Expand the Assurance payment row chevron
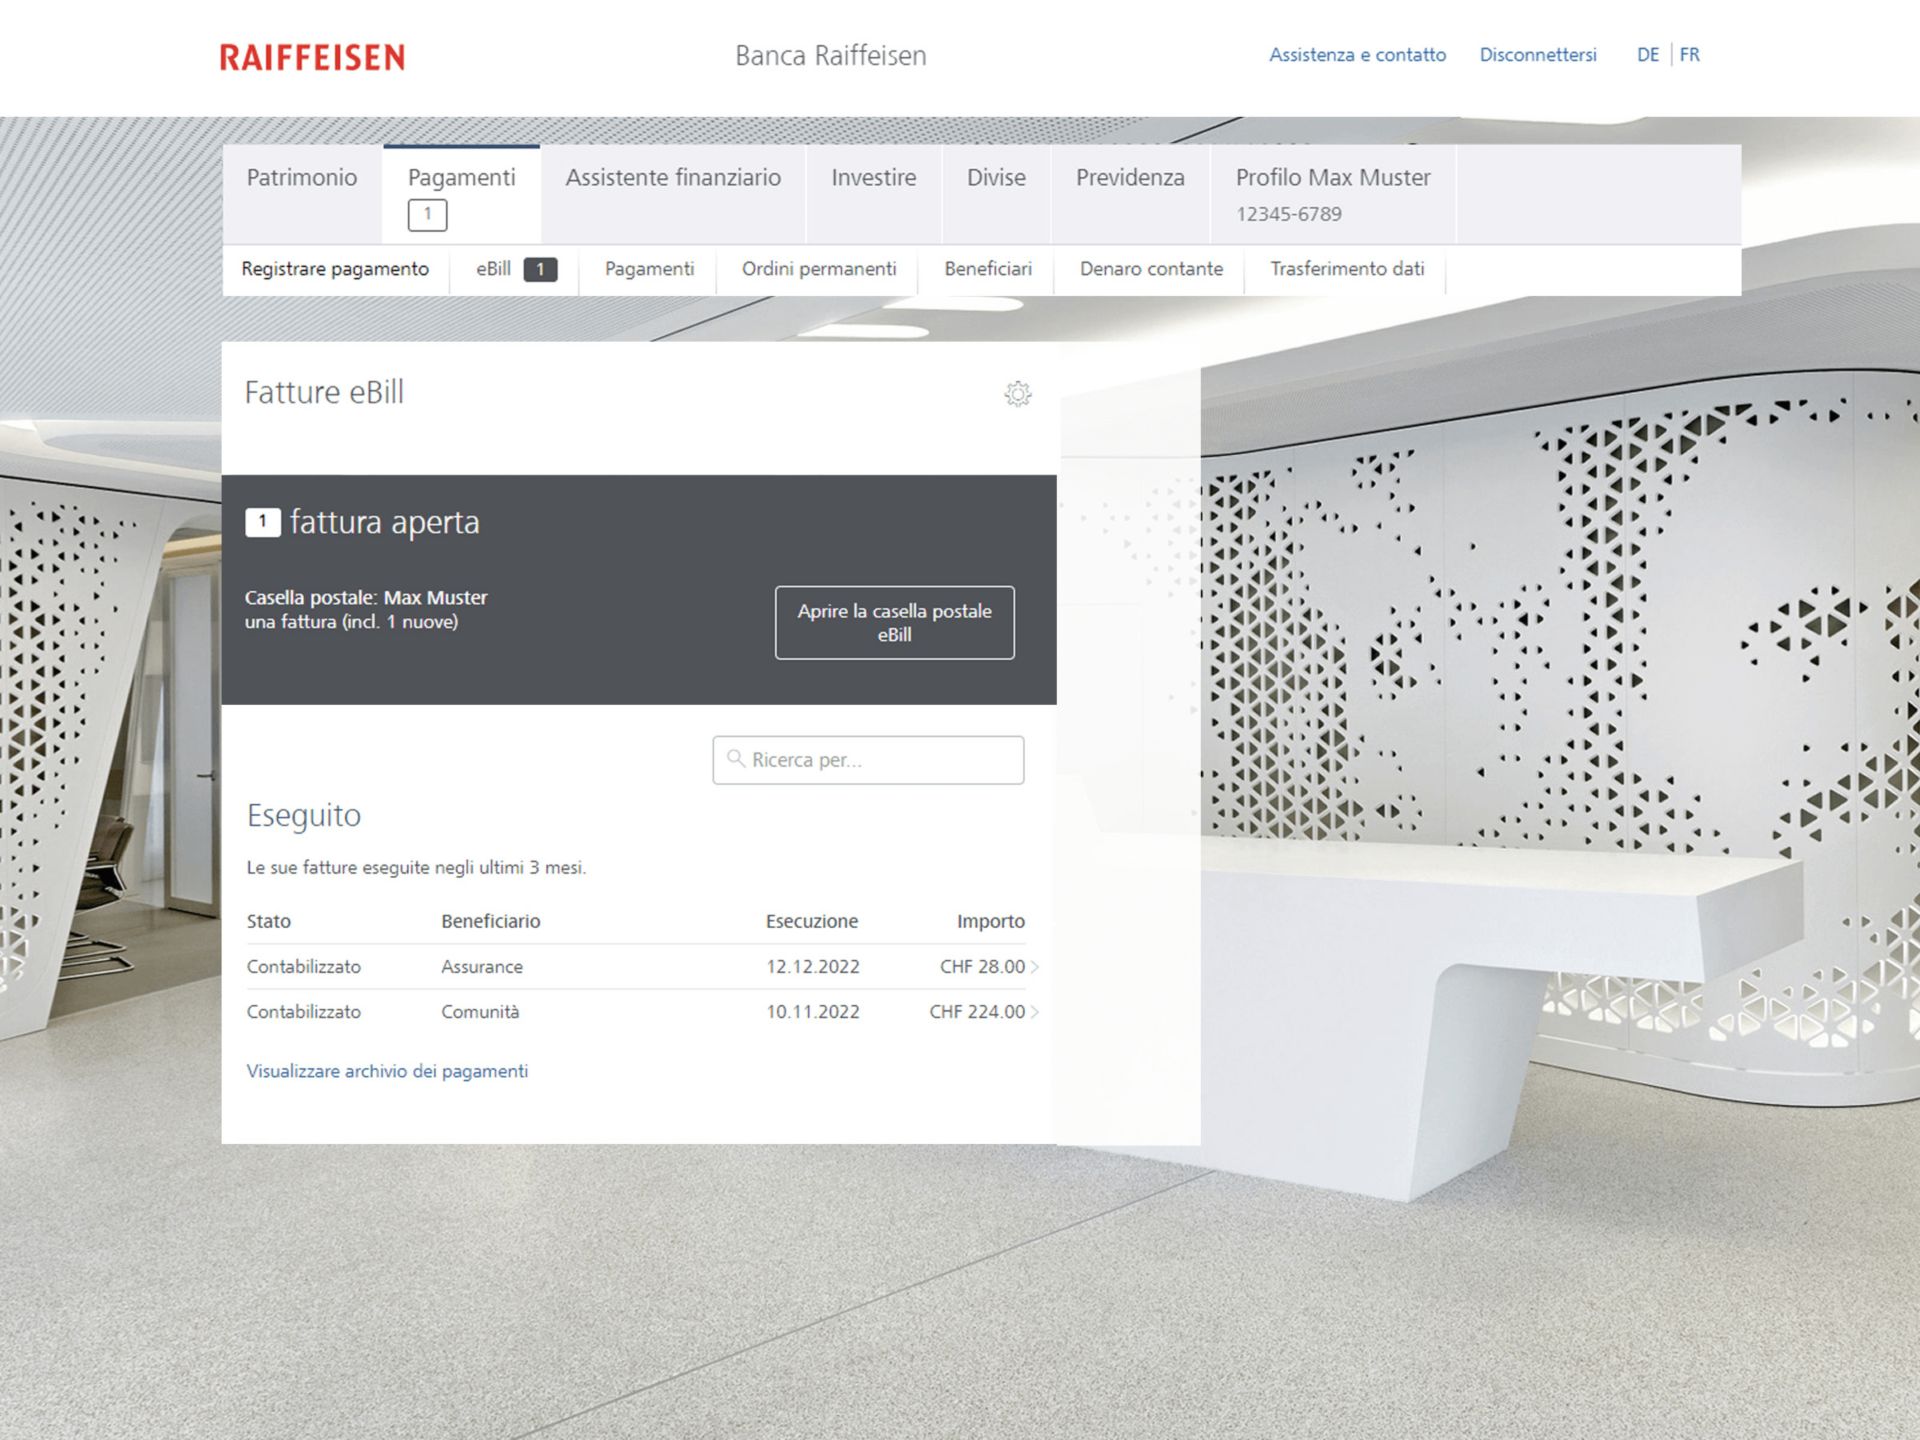 click(x=1035, y=967)
